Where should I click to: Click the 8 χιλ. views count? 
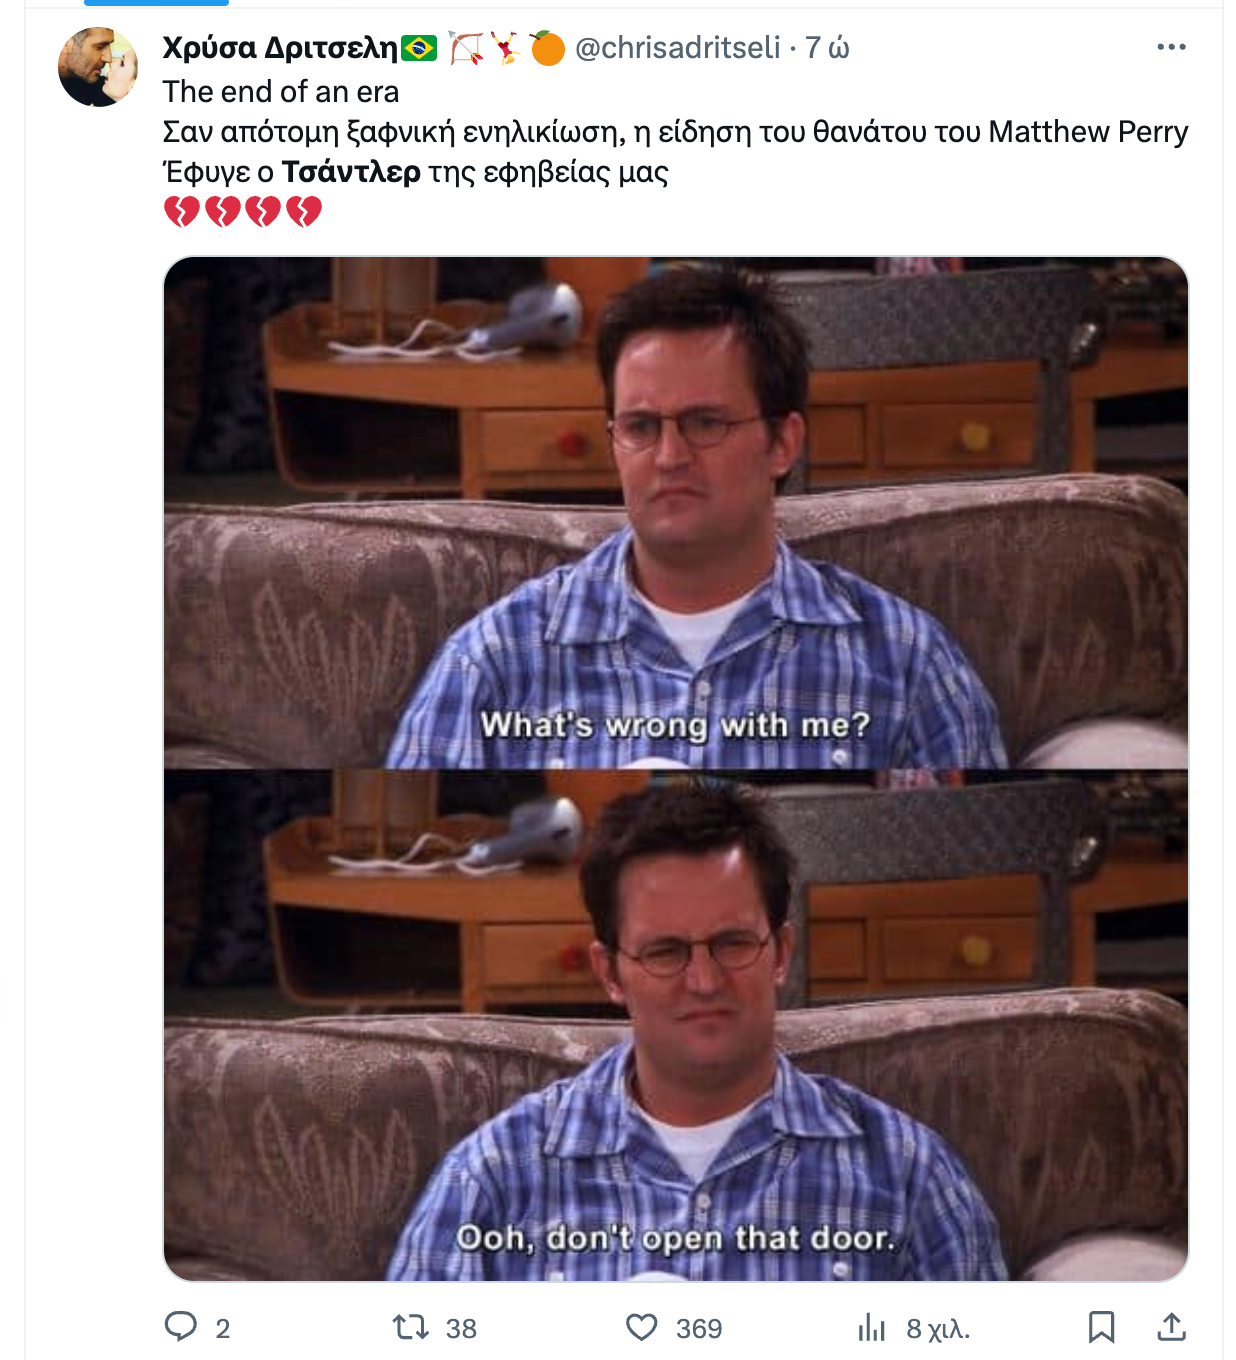pos(938,1328)
